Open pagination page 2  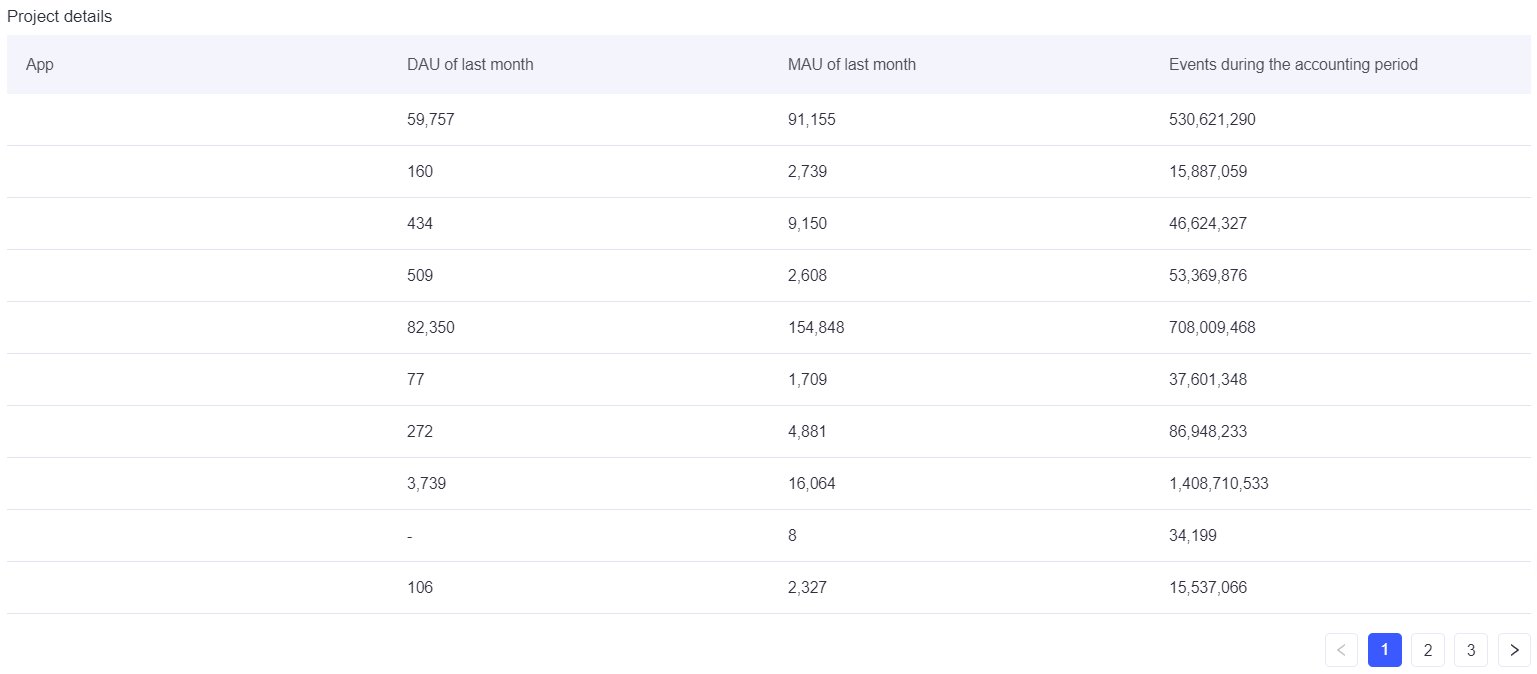point(1427,650)
